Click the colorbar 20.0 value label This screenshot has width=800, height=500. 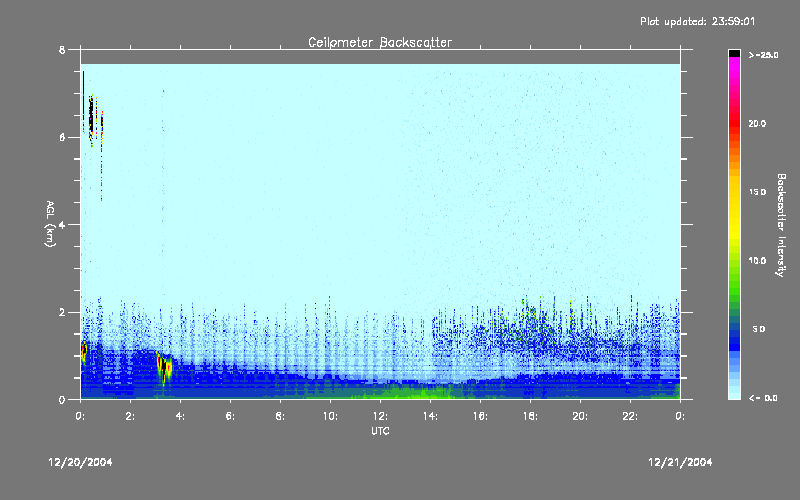[x=757, y=124]
